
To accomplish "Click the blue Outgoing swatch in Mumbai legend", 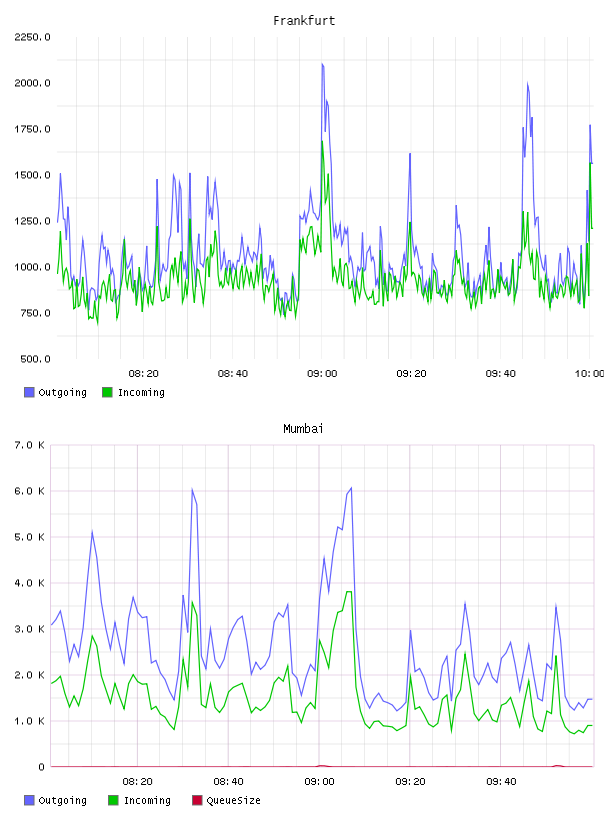I will click(x=29, y=800).
